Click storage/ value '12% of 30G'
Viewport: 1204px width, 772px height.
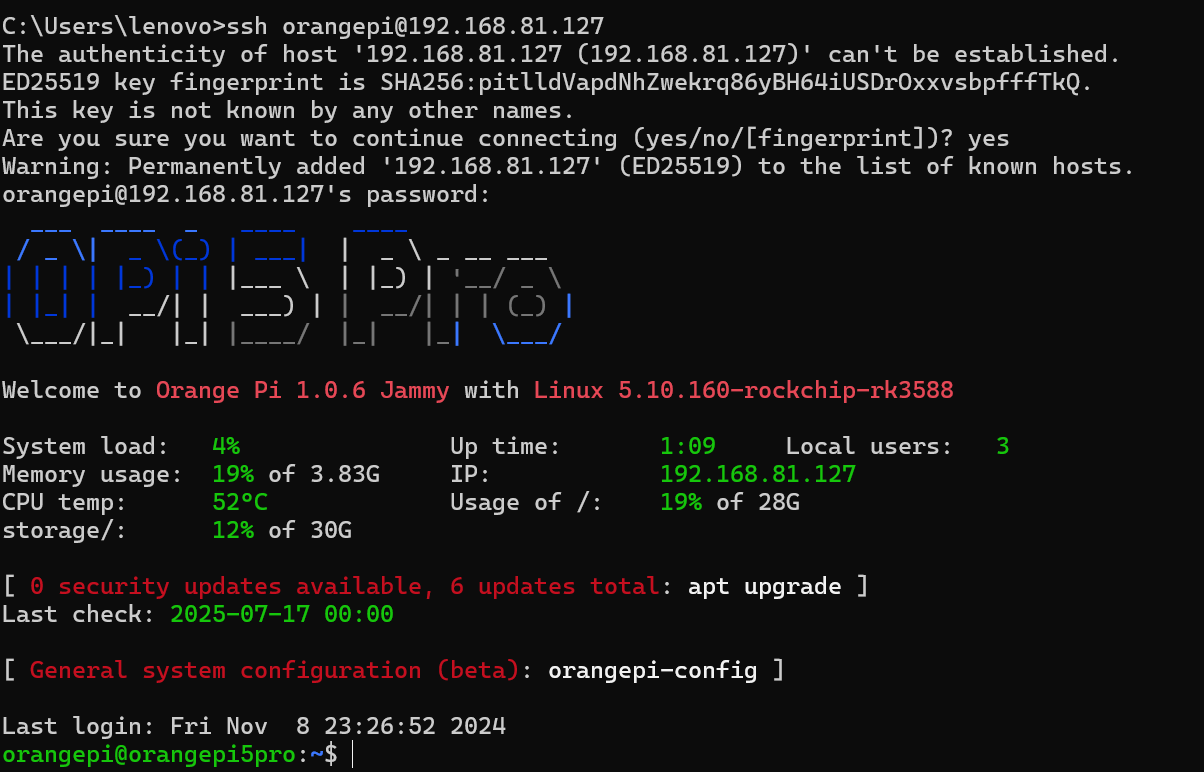click(282, 529)
